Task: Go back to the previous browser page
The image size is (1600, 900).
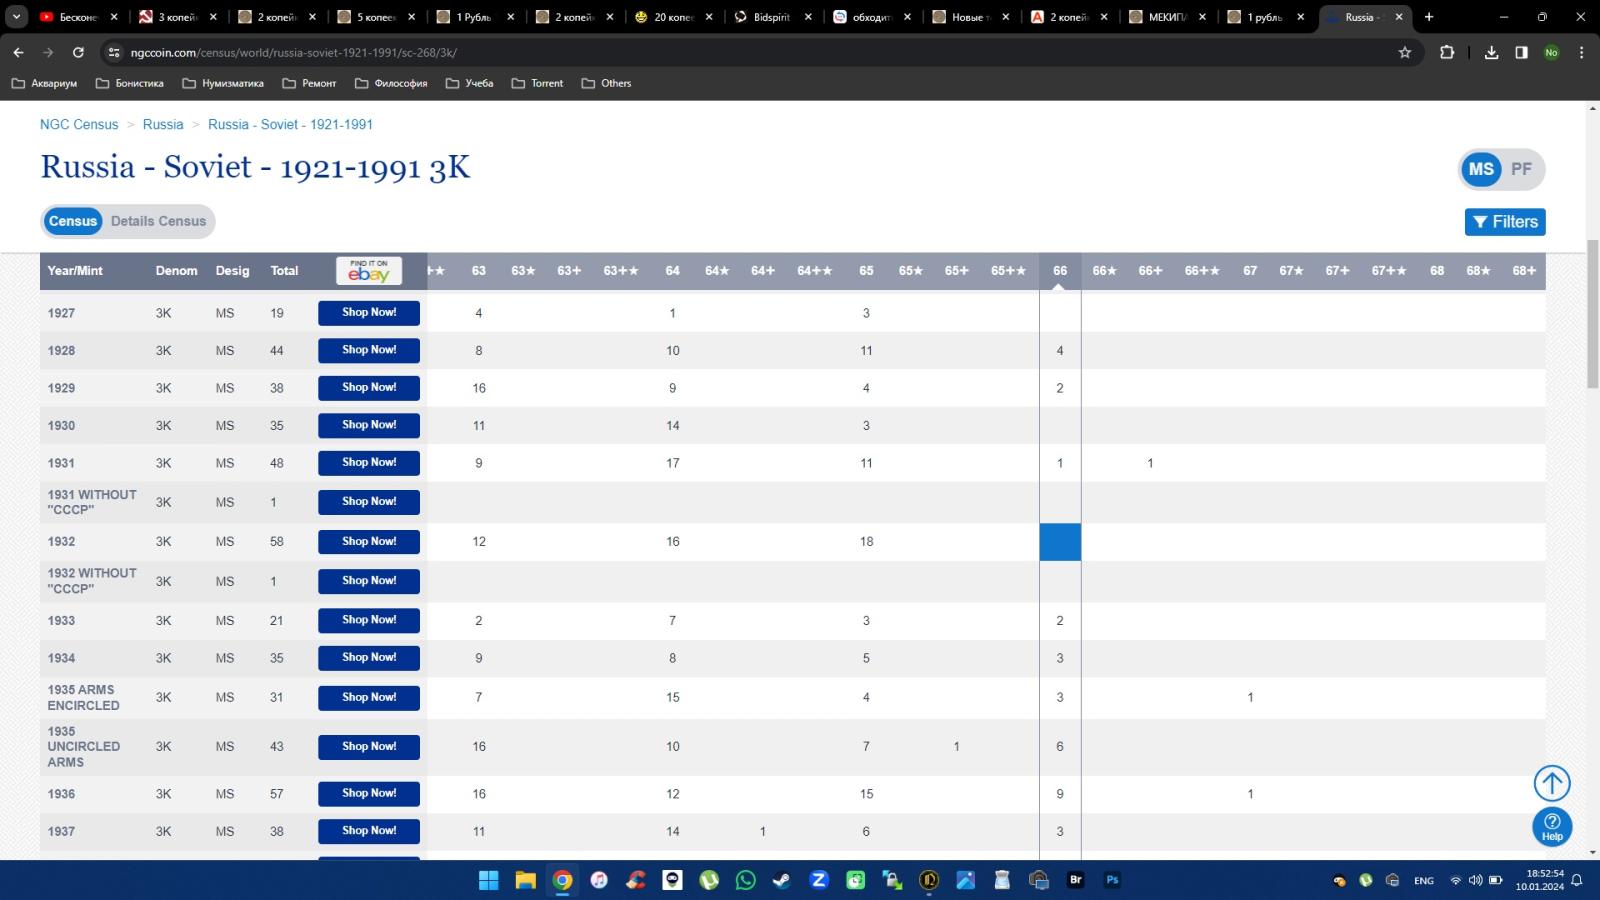Action: click(x=18, y=52)
